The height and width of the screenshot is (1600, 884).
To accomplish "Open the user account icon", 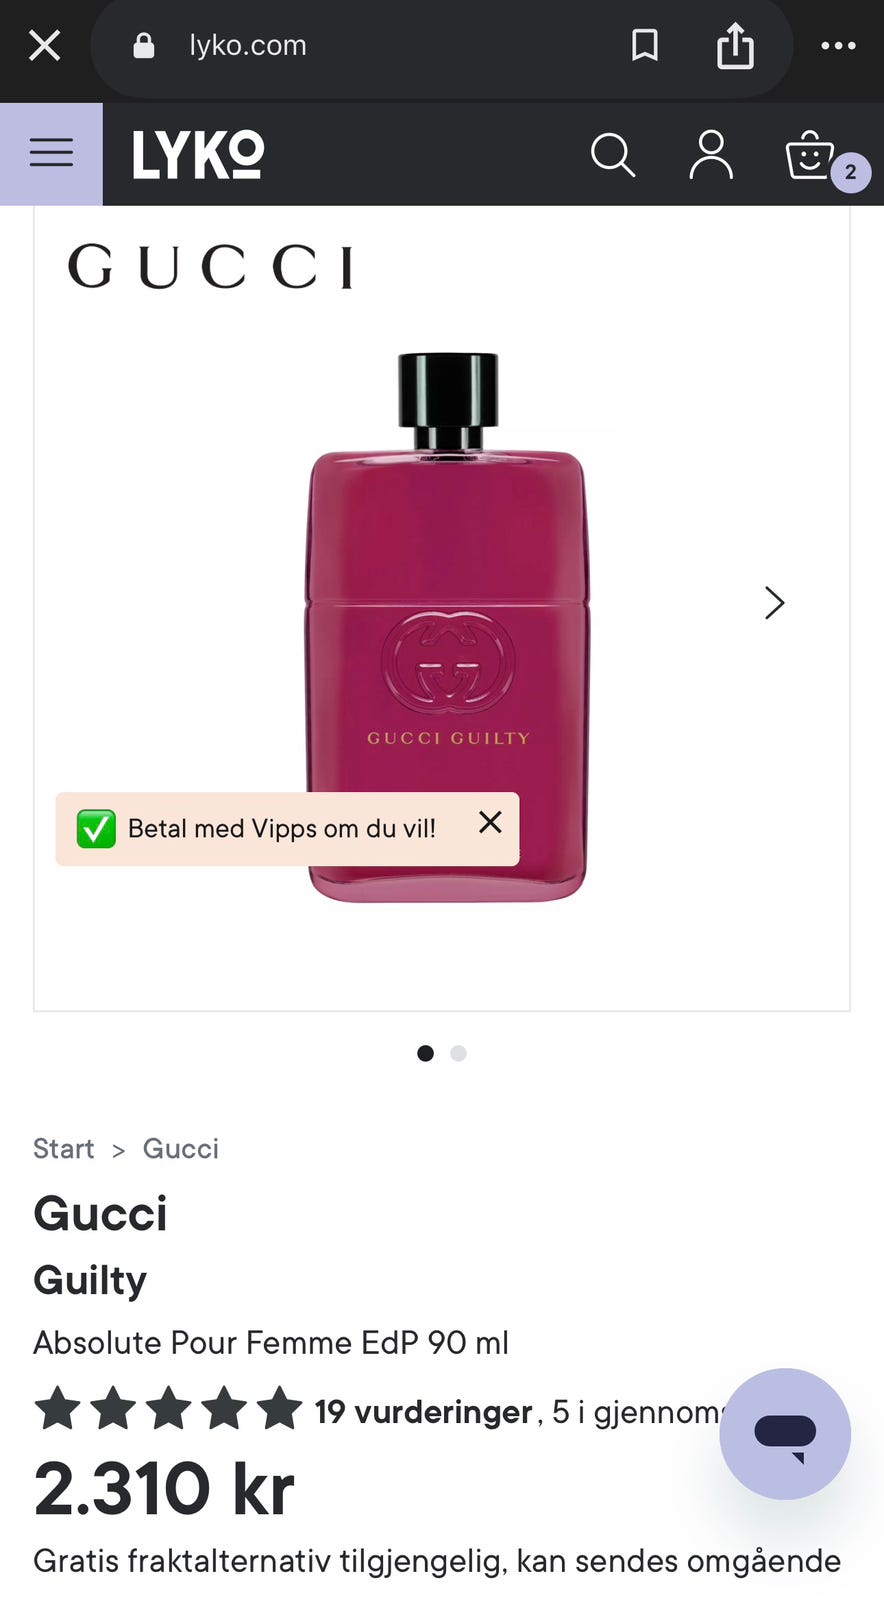I will [711, 155].
